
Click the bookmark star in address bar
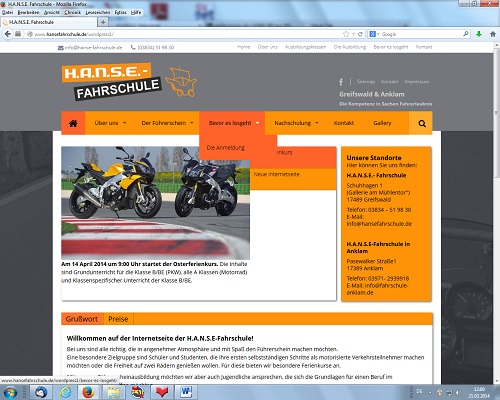(x=346, y=34)
